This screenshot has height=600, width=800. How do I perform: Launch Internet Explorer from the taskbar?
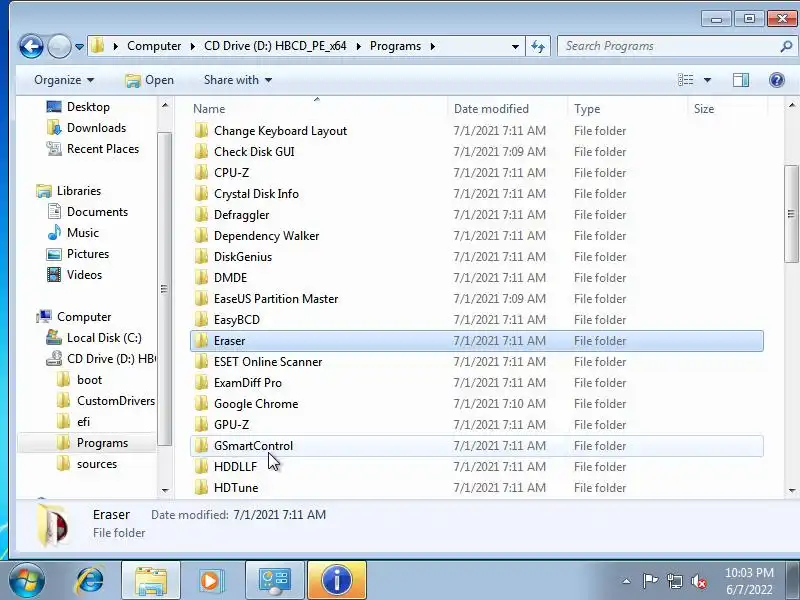(x=90, y=581)
